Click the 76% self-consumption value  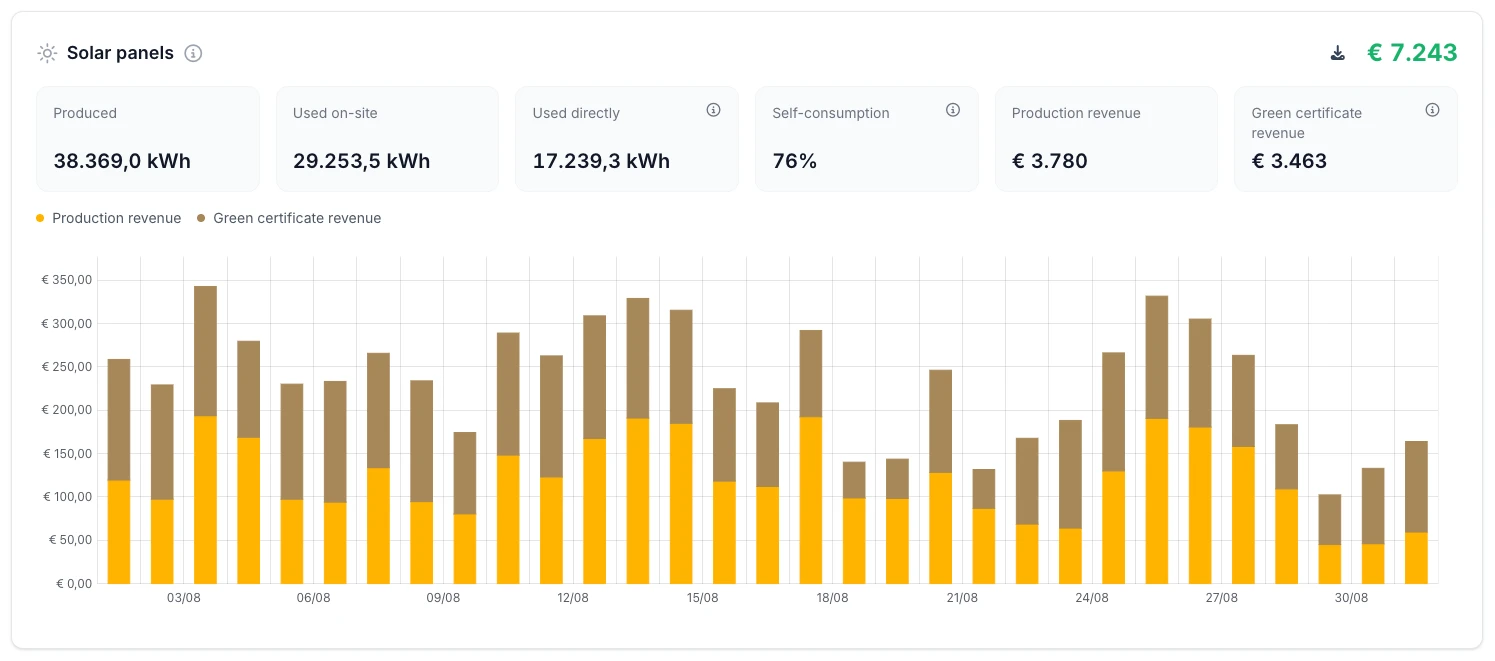point(795,161)
